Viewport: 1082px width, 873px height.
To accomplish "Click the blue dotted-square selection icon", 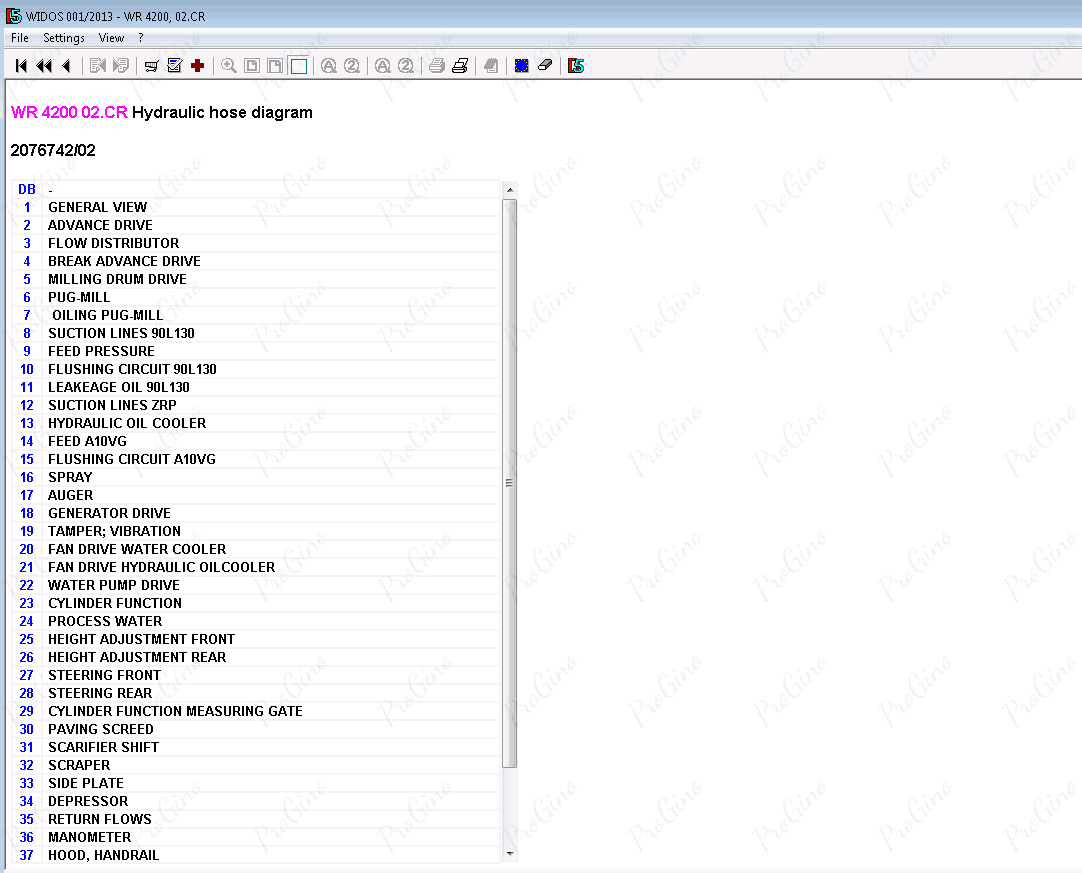I will [521, 66].
